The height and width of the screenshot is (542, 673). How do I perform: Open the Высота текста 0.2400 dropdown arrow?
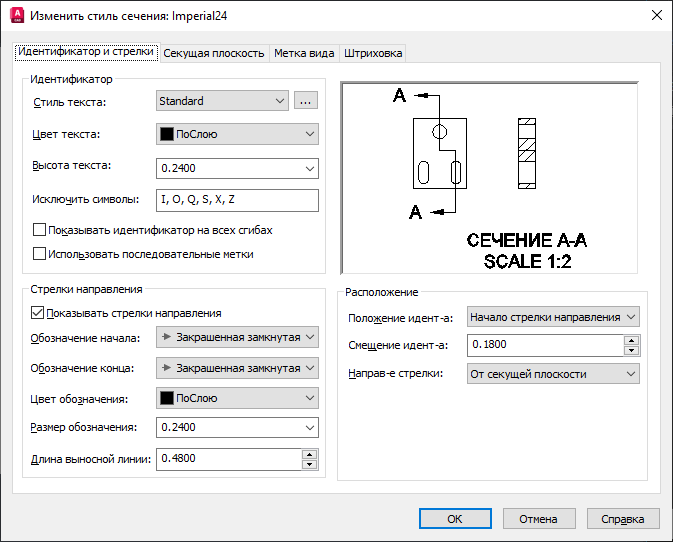tap(310, 169)
